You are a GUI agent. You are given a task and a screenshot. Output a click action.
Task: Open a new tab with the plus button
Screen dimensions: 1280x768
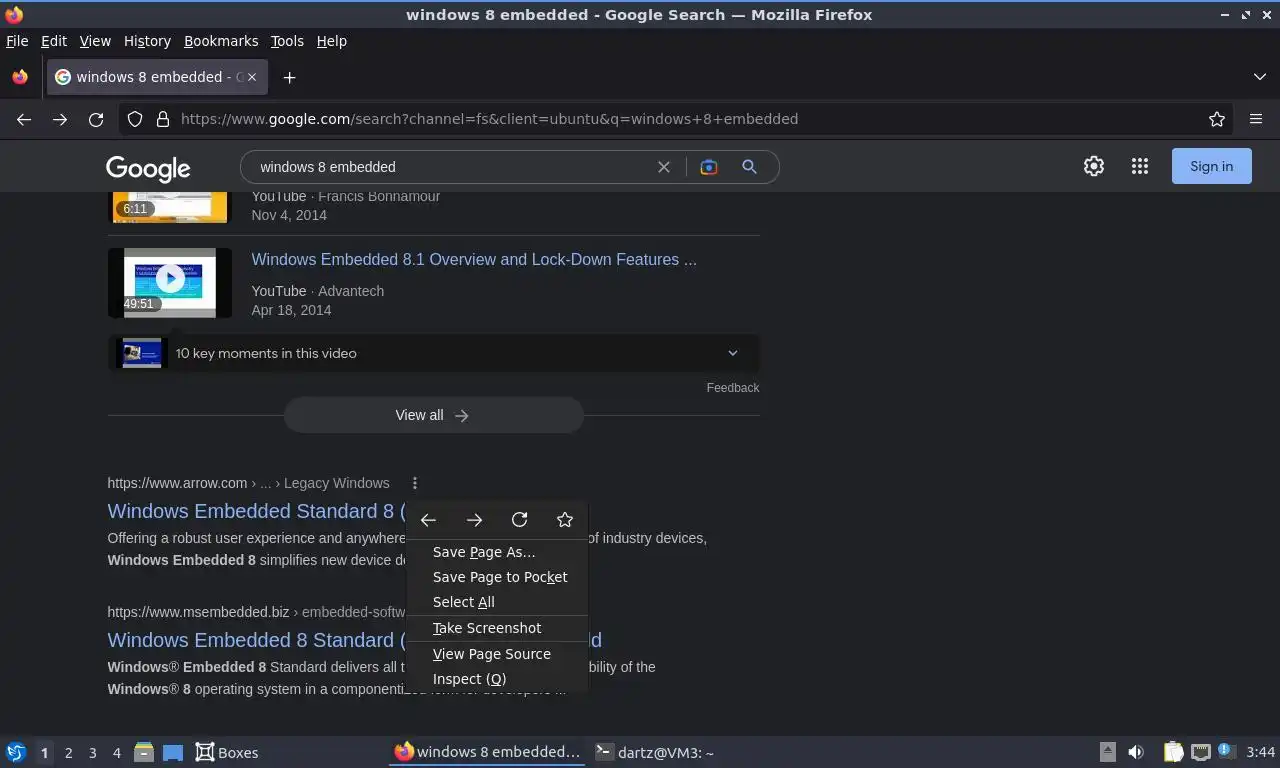pos(289,77)
